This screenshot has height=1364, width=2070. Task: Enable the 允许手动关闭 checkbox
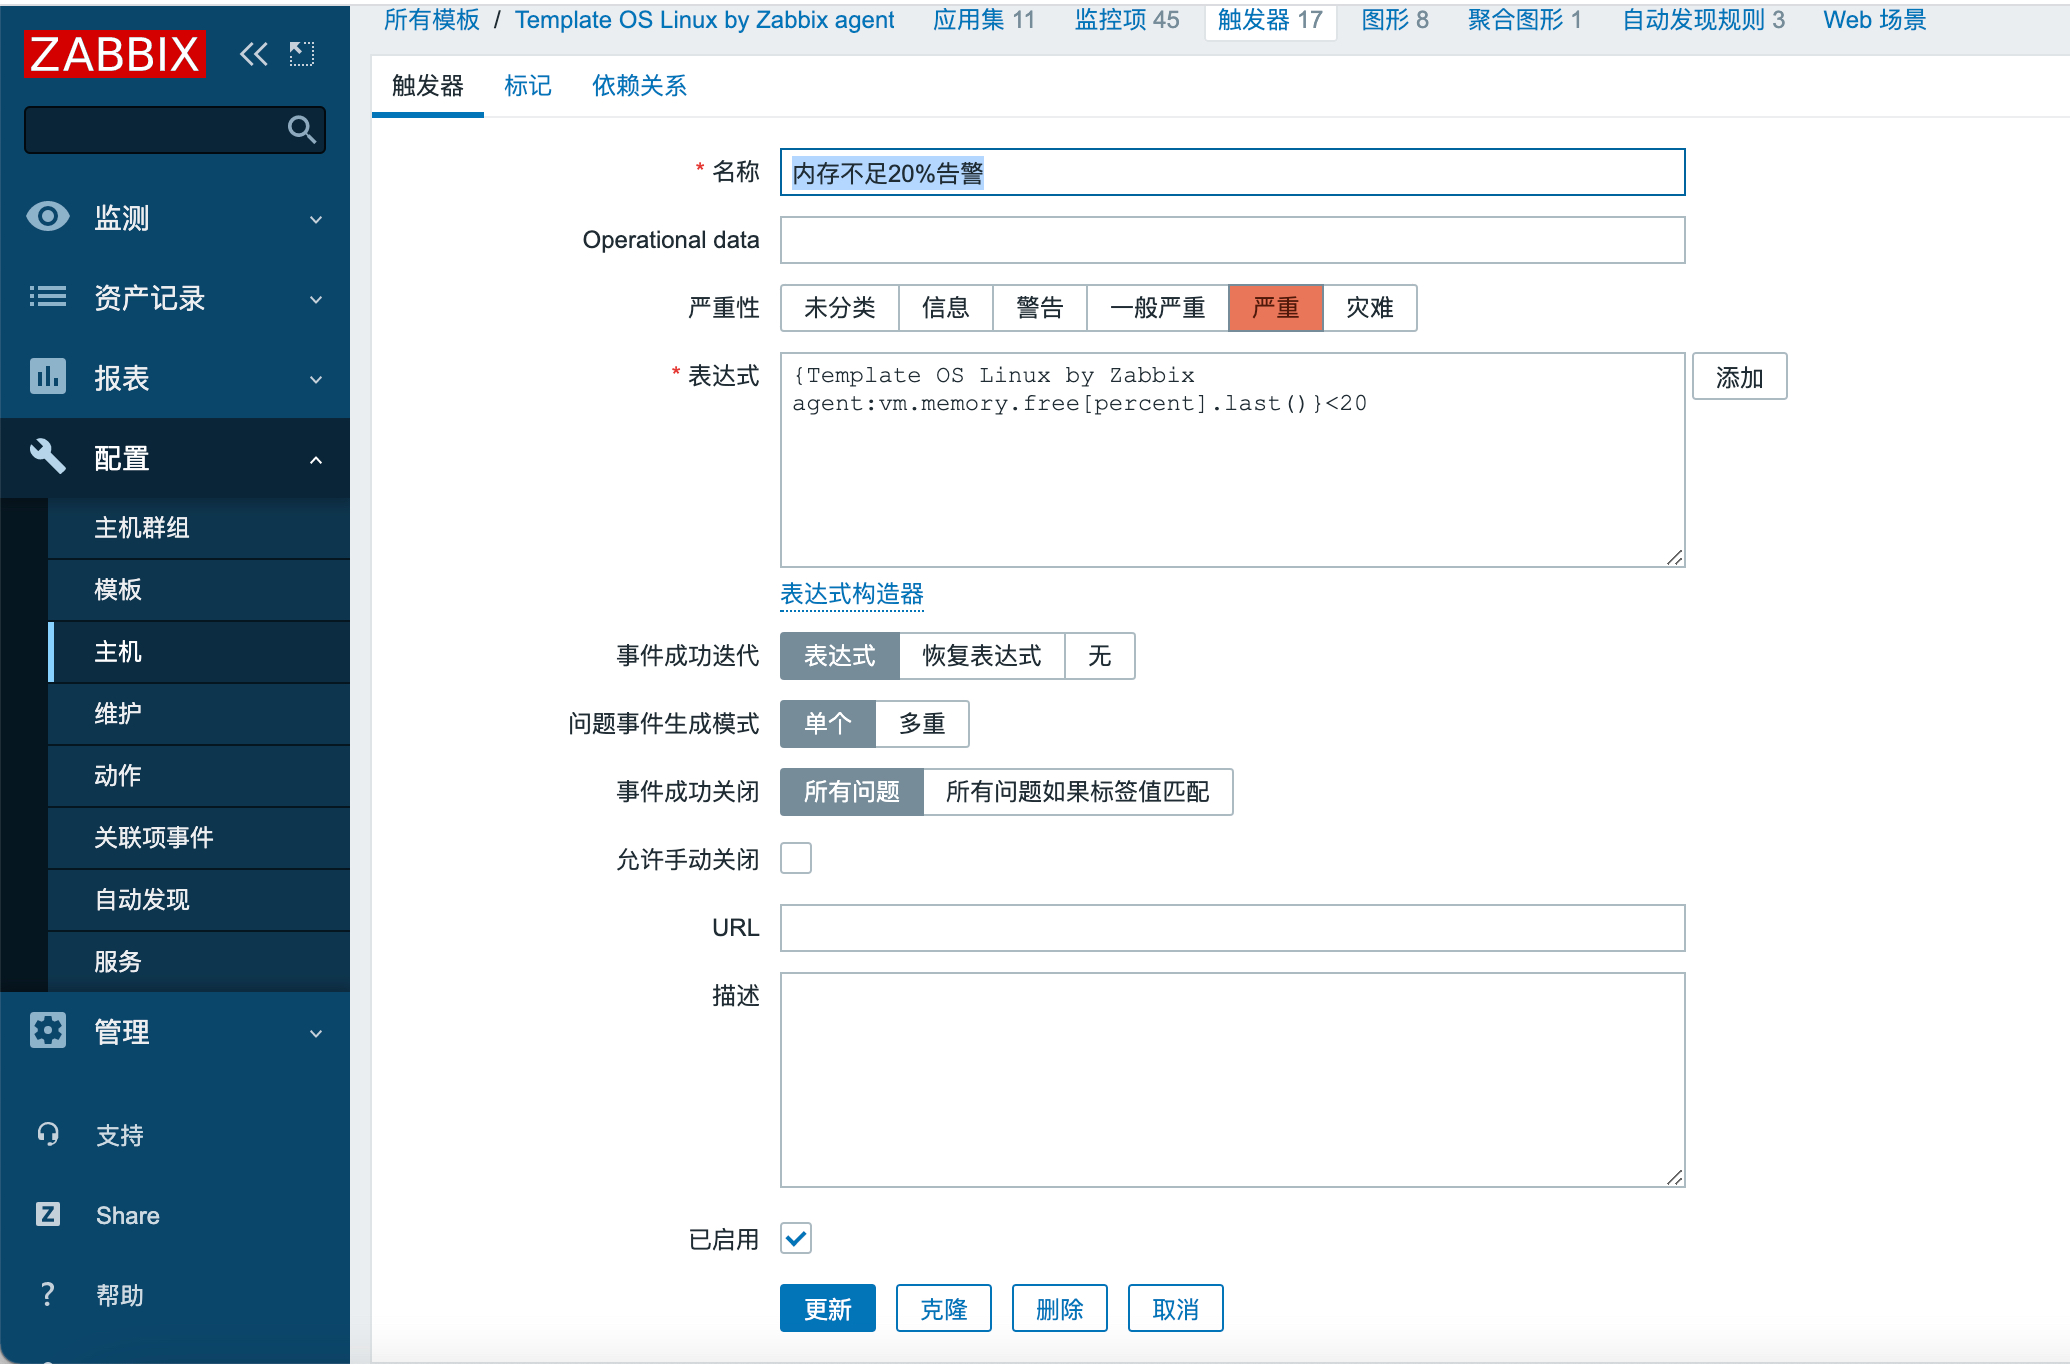coord(796,858)
